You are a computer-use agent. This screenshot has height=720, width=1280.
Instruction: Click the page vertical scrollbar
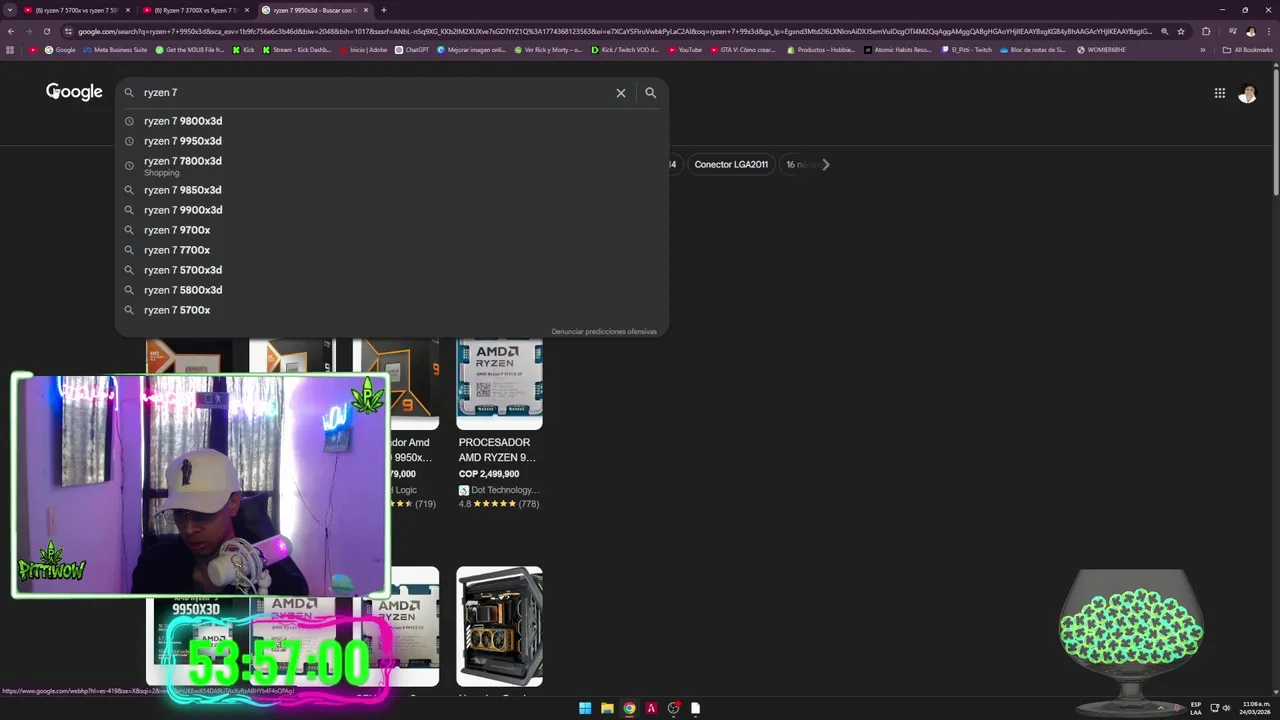[x=1275, y=130]
